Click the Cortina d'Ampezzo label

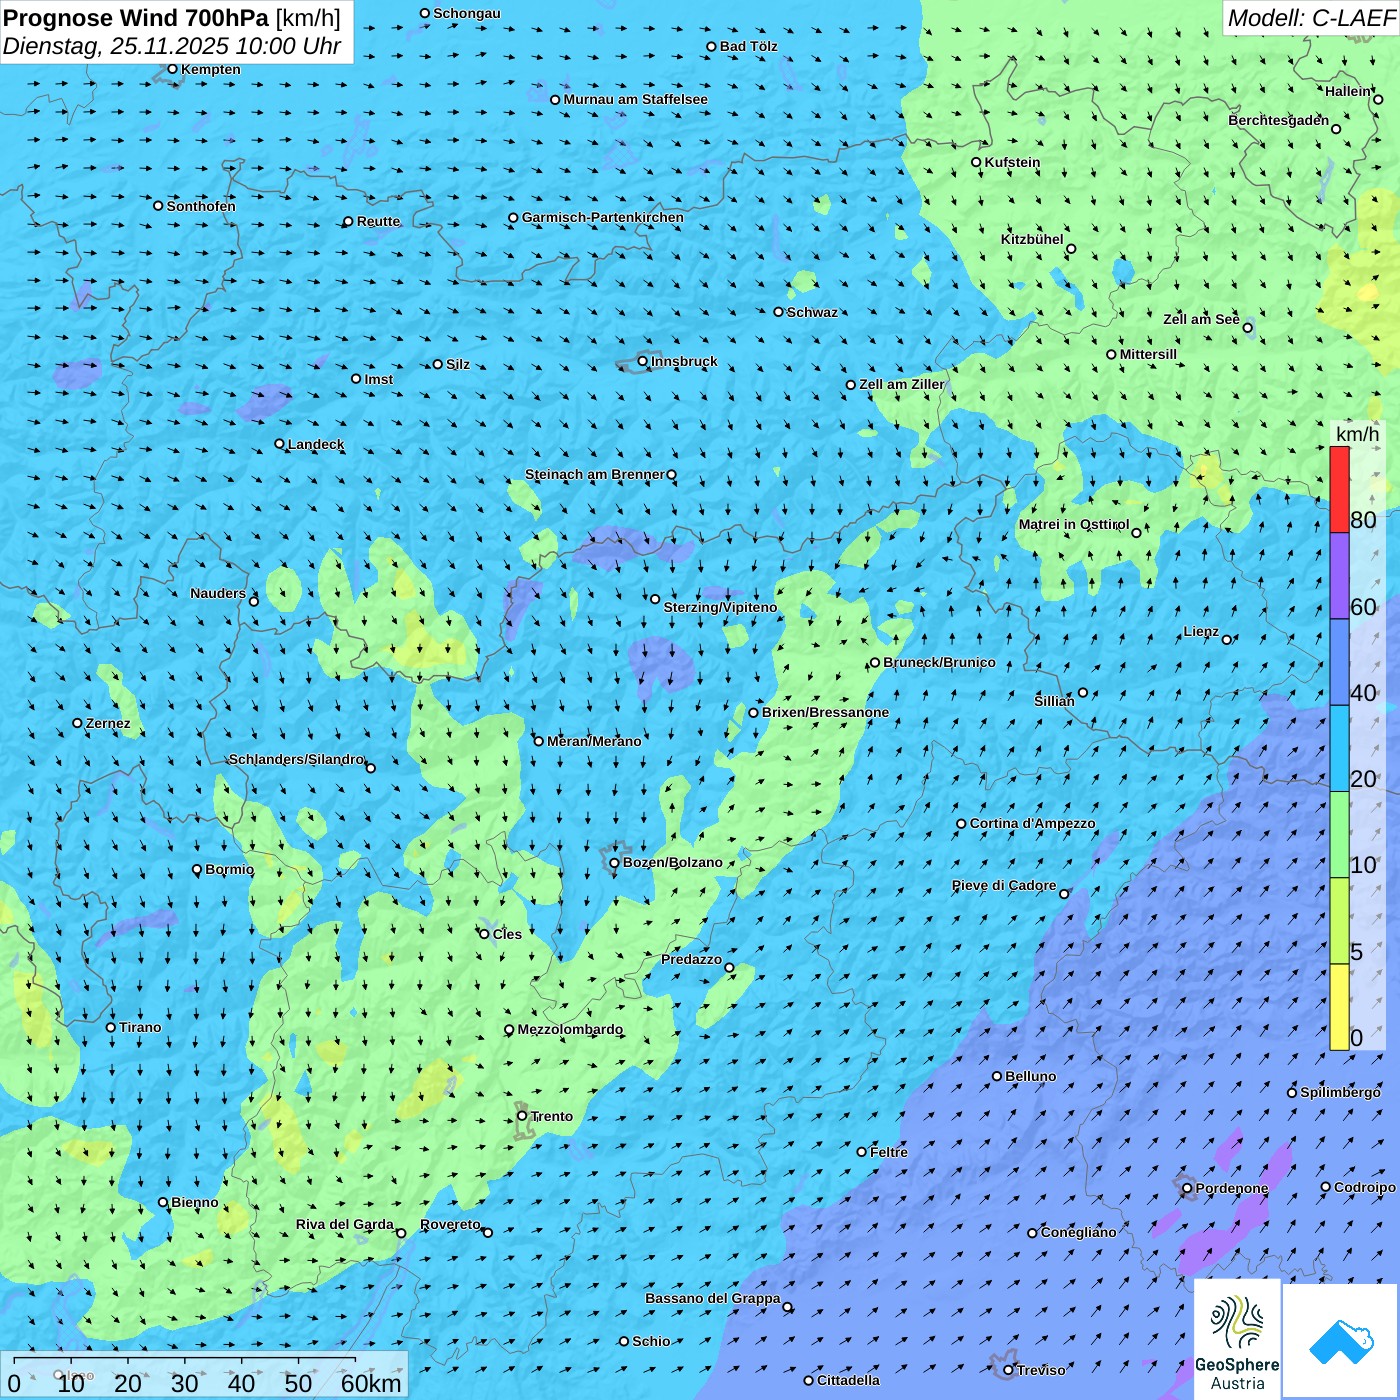(x=1032, y=823)
